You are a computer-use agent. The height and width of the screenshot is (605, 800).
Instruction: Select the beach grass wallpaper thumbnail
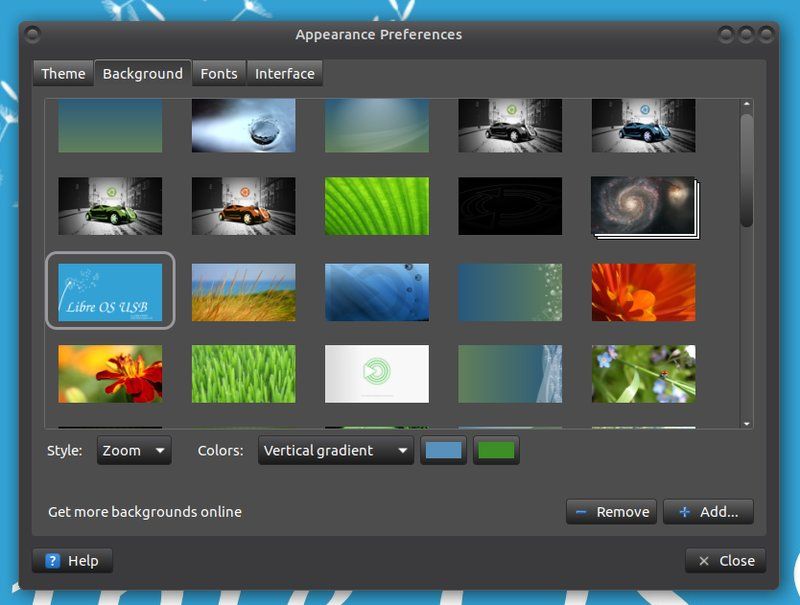point(243,291)
